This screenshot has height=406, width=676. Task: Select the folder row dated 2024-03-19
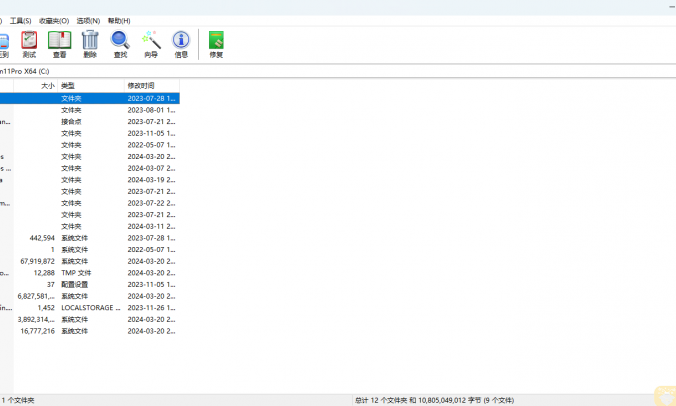click(x=90, y=180)
